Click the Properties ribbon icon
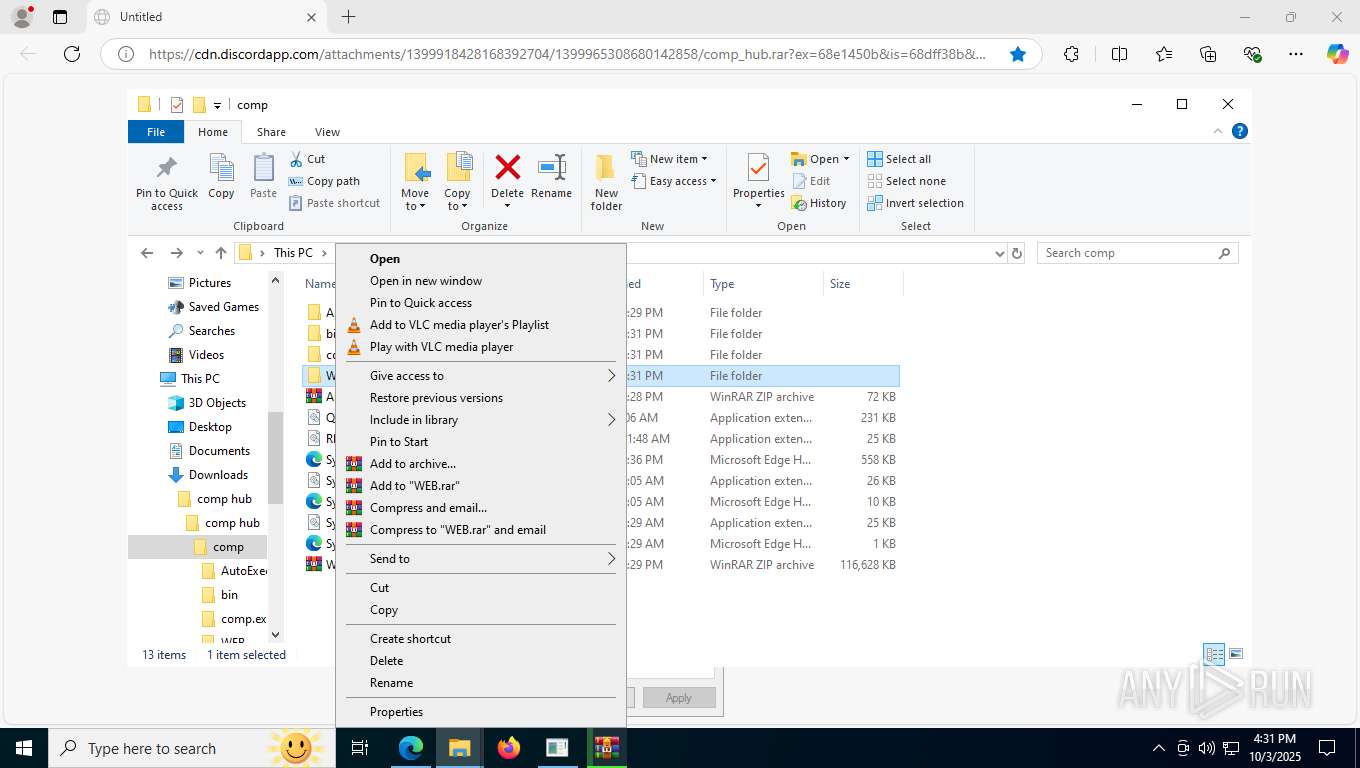 coord(758,182)
